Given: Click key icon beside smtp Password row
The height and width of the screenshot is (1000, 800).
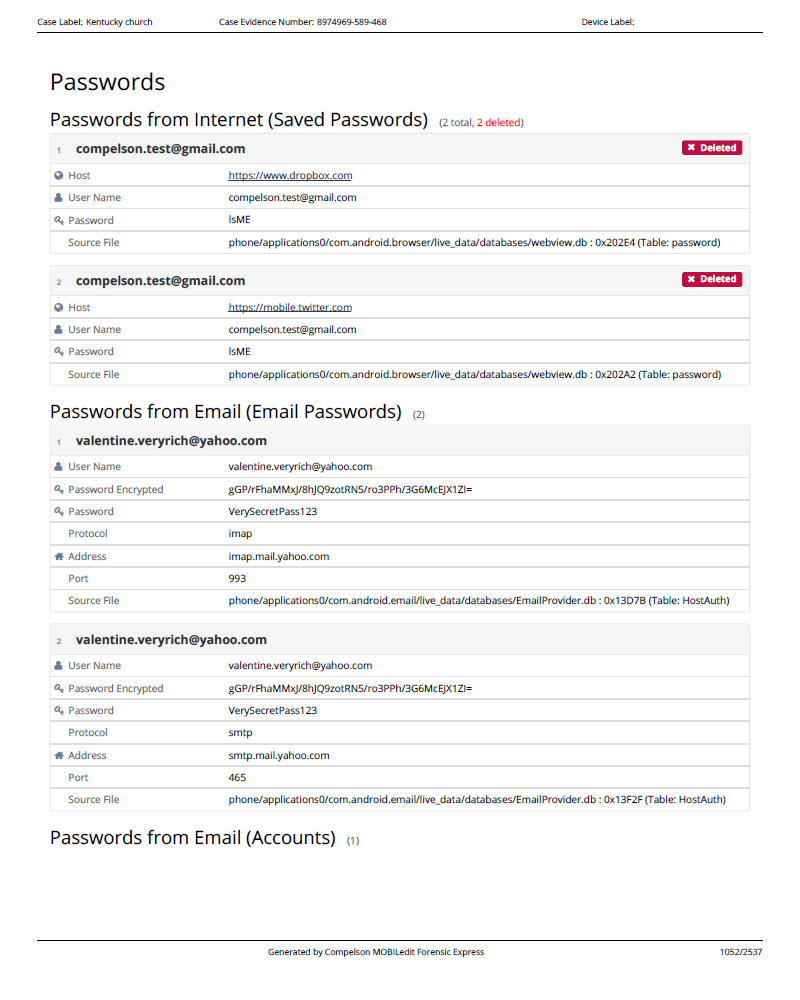Looking at the screenshot, I should pyautogui.click(x=59, y=710).
